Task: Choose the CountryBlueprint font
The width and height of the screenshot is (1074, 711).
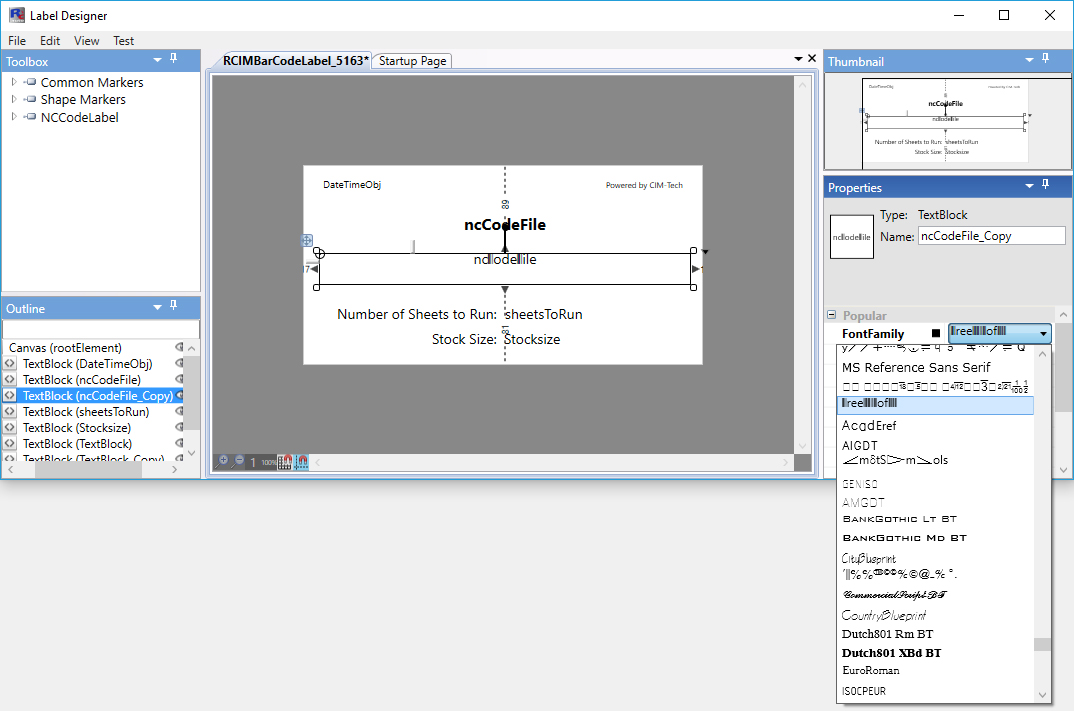Action: [884, 615]
